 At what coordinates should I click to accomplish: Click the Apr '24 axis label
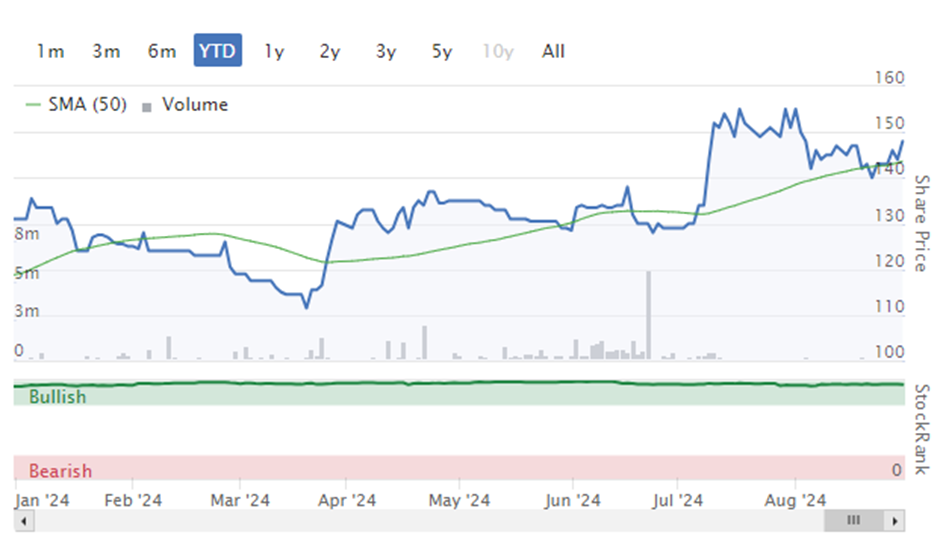tap(347, 500)
